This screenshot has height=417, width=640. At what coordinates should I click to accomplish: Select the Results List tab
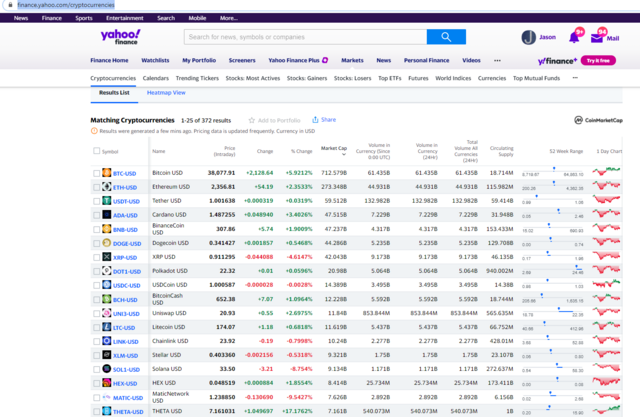click(x=114, y=93)
